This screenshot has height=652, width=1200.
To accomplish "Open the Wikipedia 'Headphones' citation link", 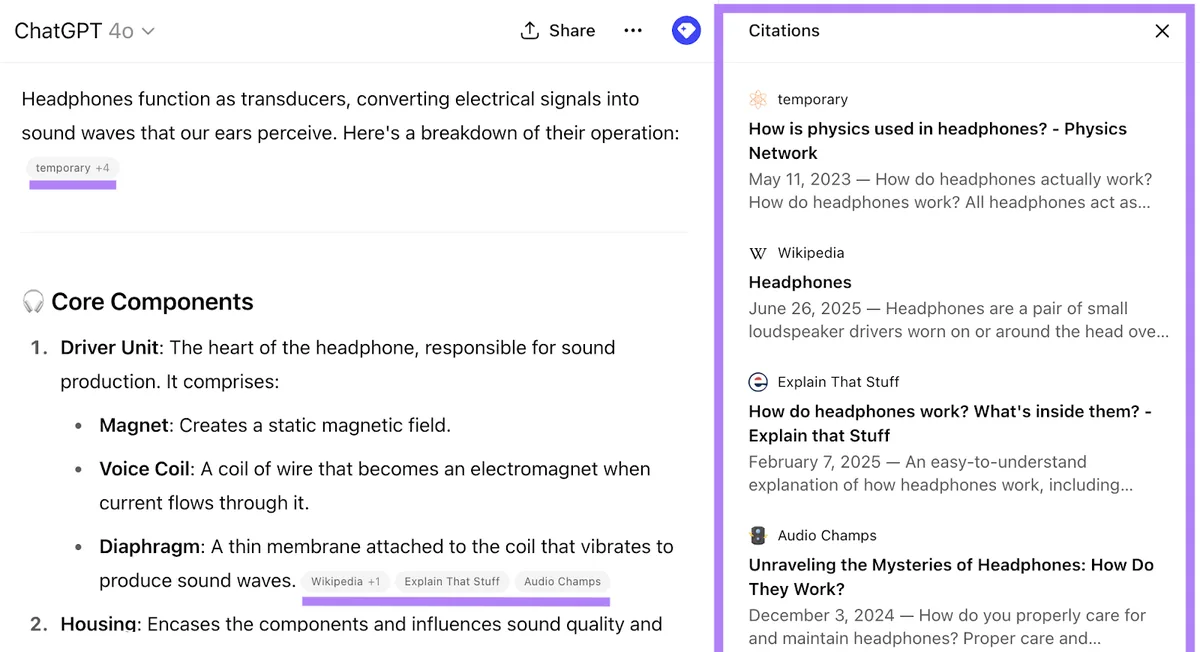I will point(800,282).
